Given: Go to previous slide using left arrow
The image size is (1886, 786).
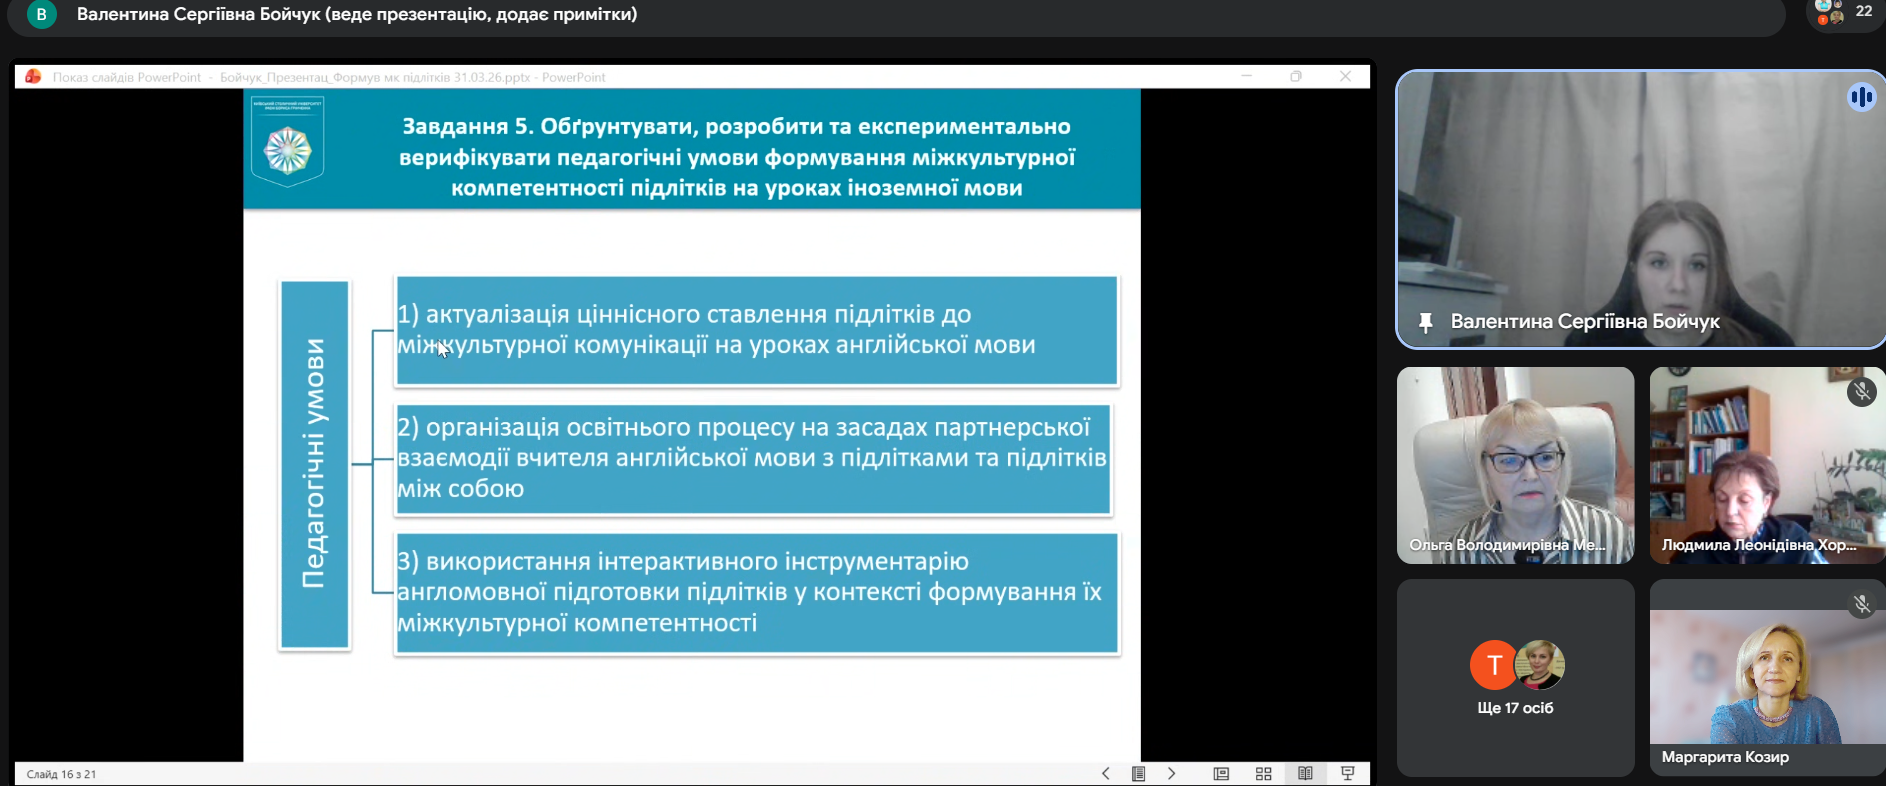Looking at the screenshot, I should (x=1105, y=773).
